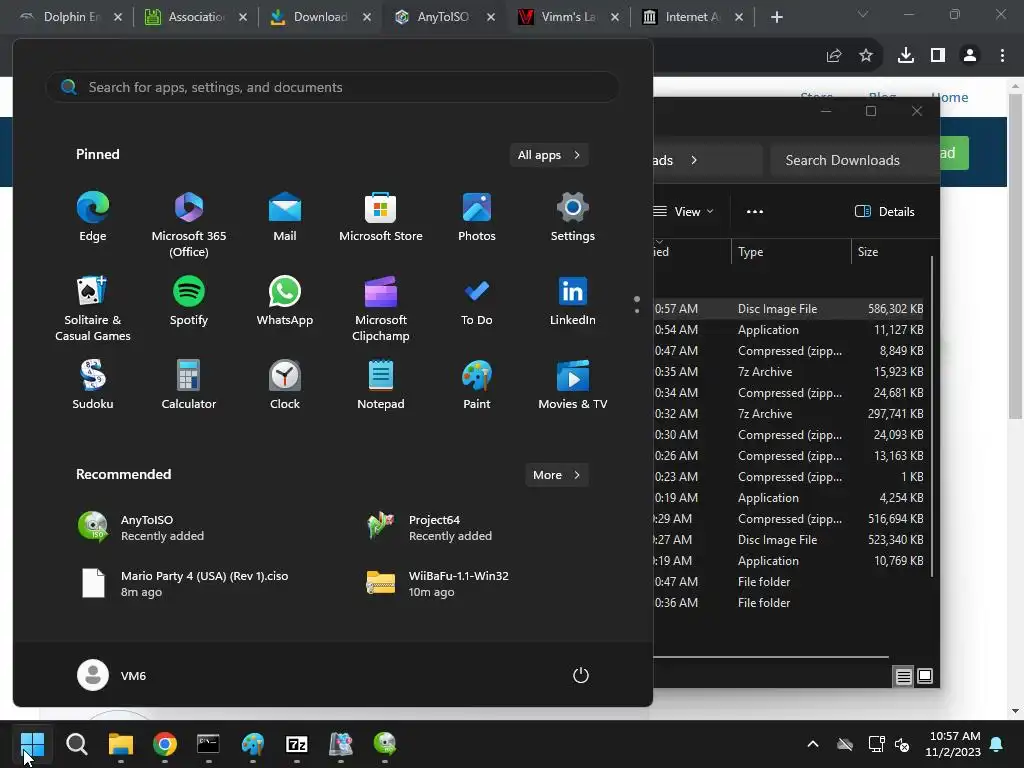
Task: Open Solitaire & Casual Games
Action: pyautogui.click(x=93, y=308)
